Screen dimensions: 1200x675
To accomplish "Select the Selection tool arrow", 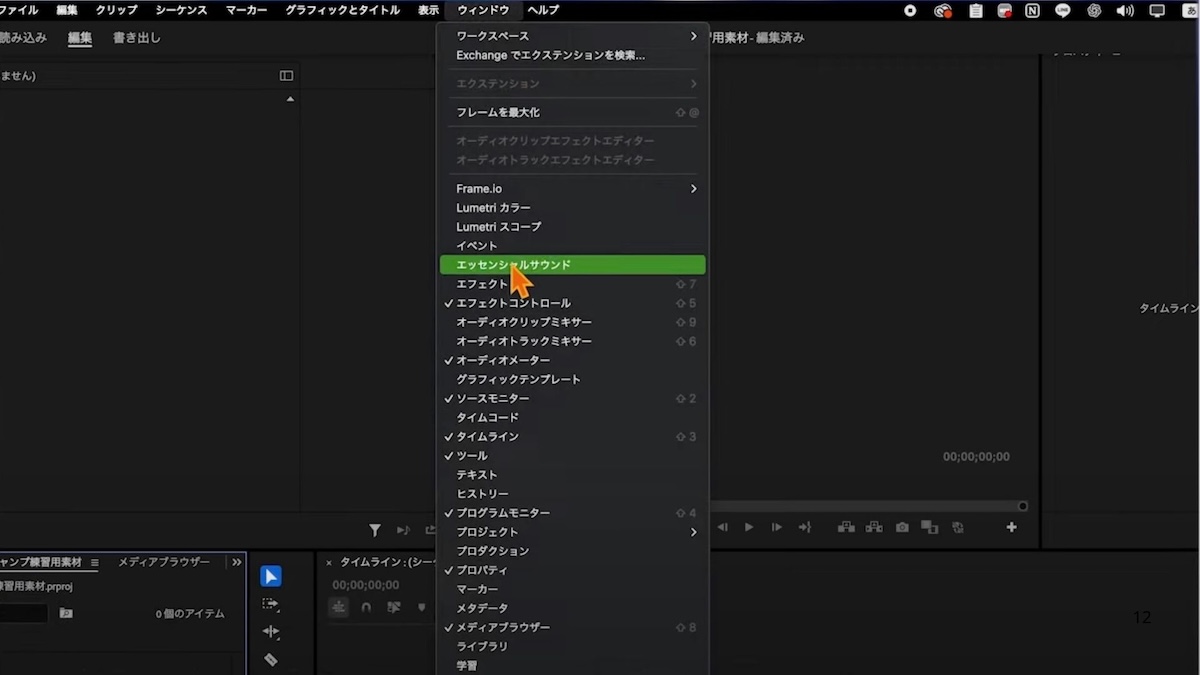I will pos(271,576).
